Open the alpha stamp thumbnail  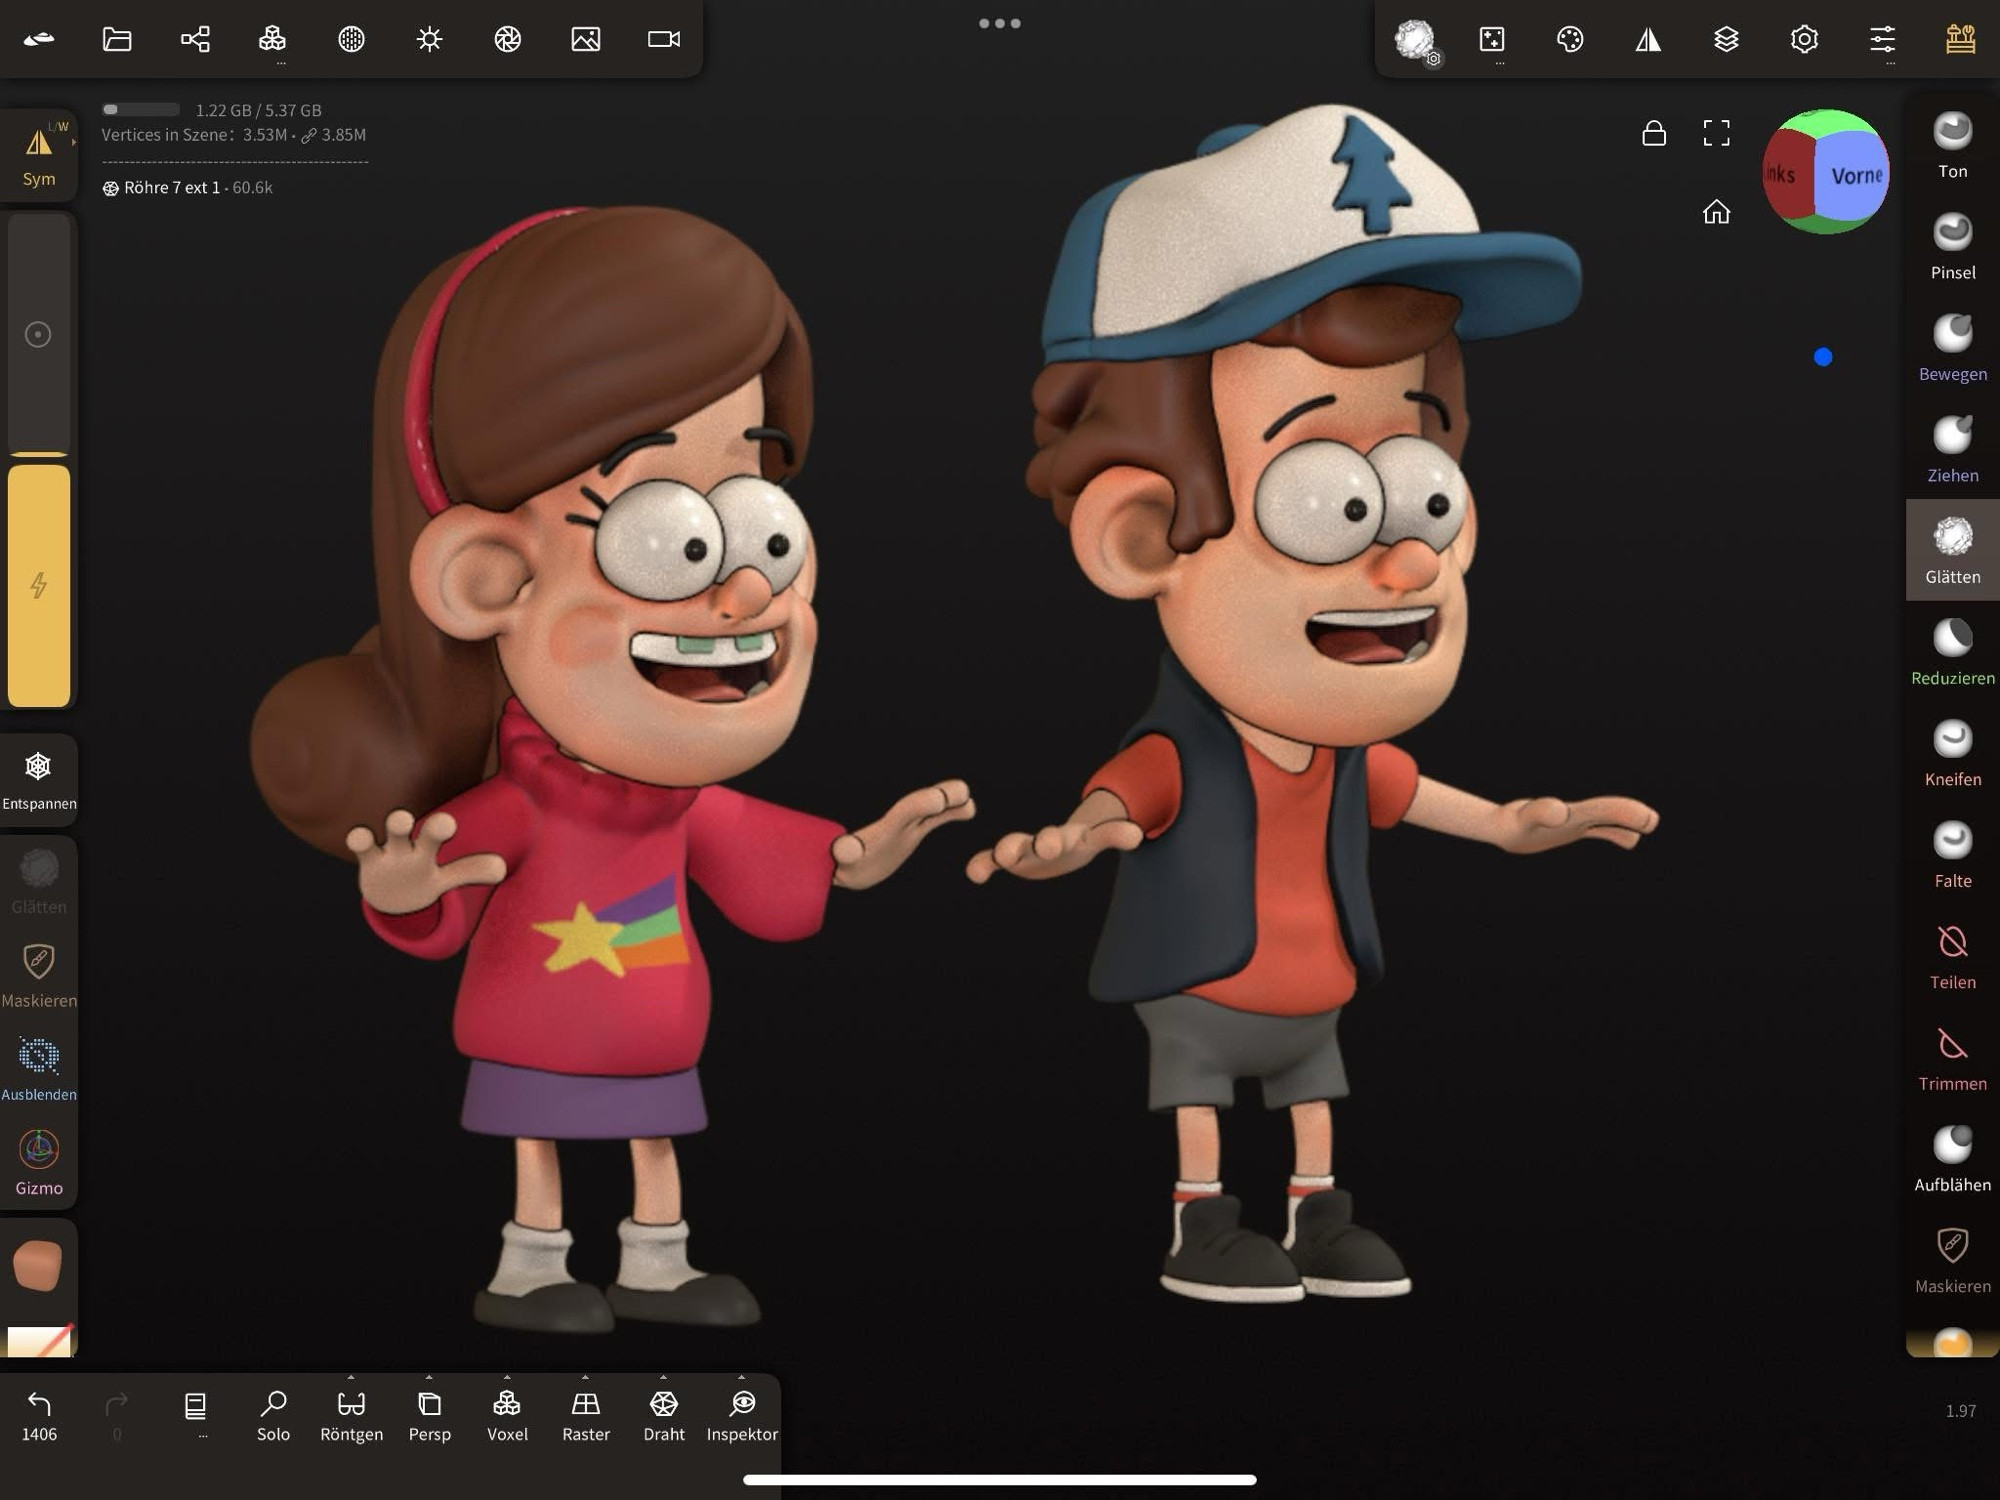[x=40, y=1341]
